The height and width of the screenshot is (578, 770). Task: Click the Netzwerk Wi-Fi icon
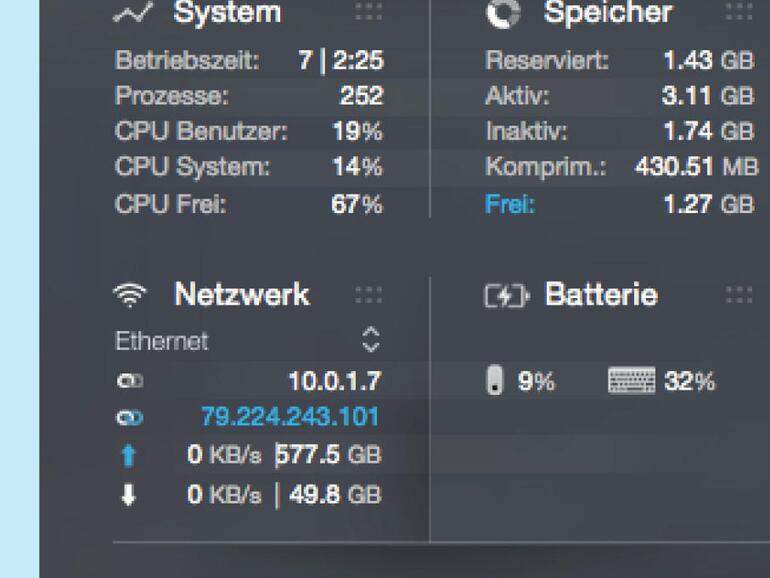130,295
